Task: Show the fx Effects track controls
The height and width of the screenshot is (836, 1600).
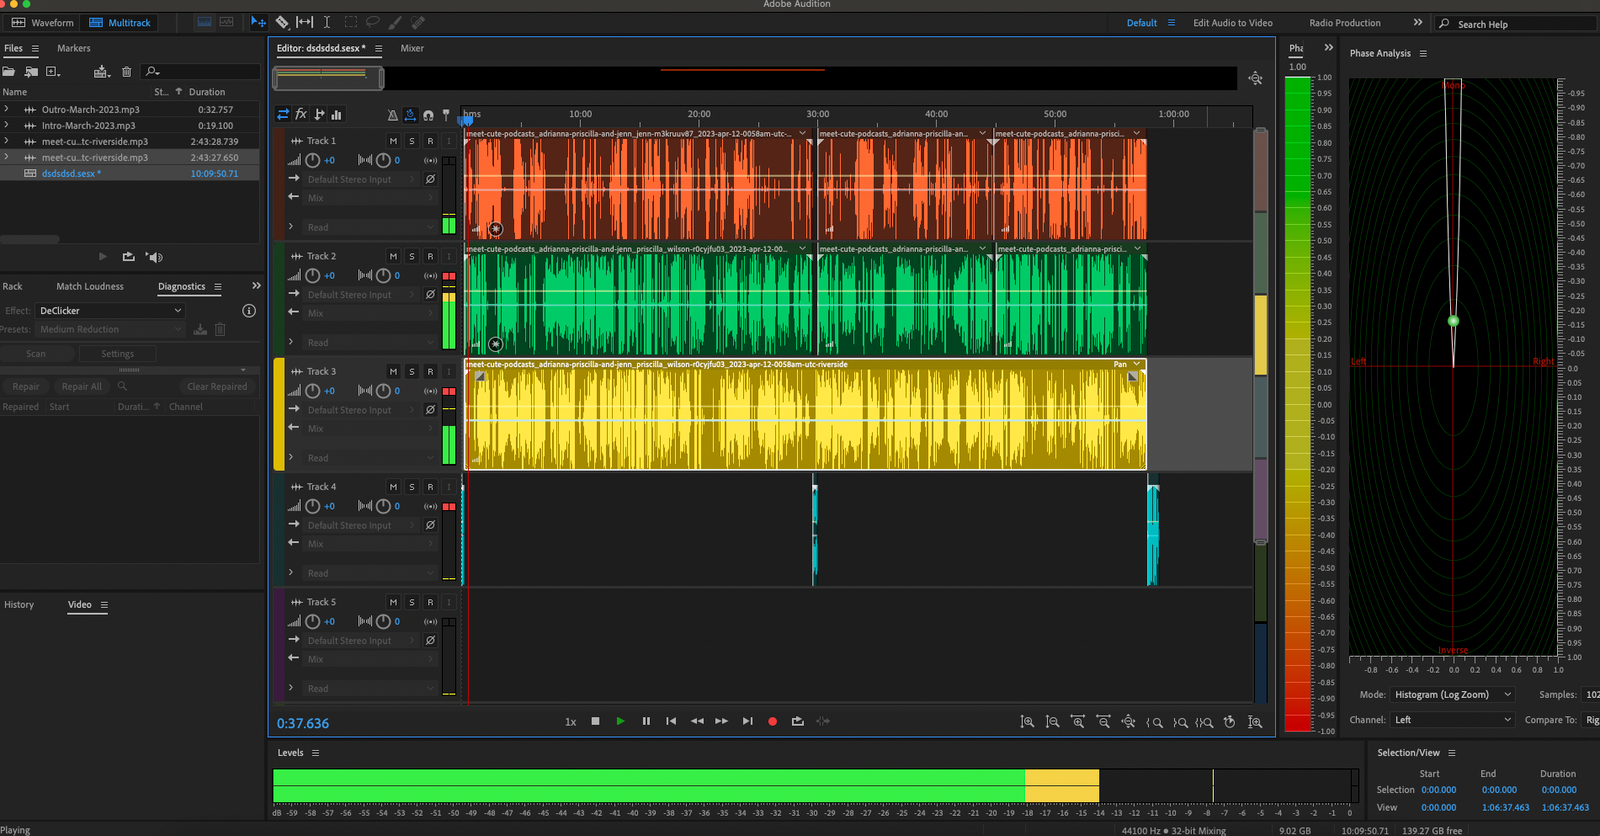Action: pyautogui.click(x=301, y=114)
